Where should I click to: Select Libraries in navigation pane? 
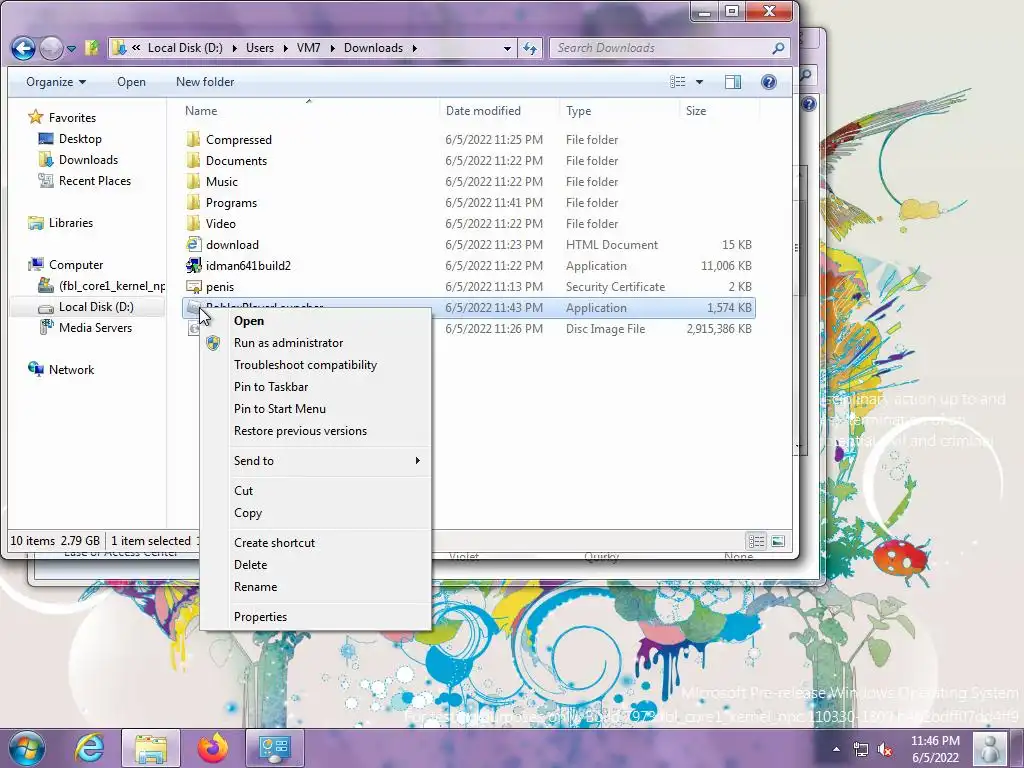71,223
